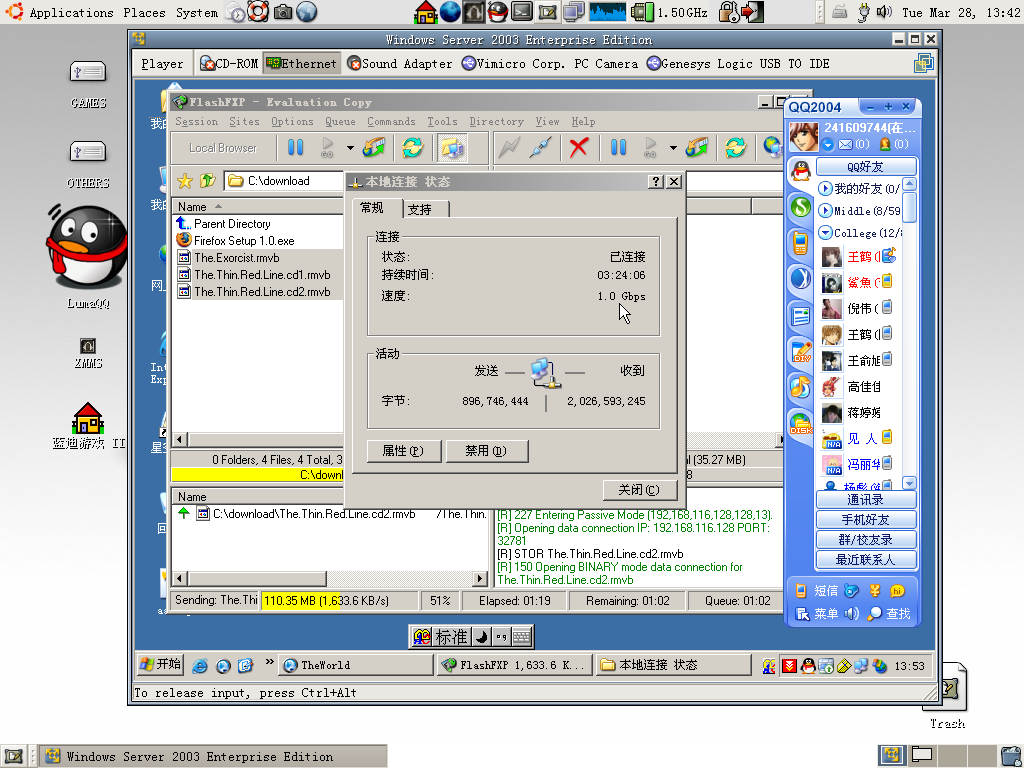The height and width of the screenshot is (768, 1024).
Task: Open LumaQQ penguin desktop icon
Action: coord(86,247)
